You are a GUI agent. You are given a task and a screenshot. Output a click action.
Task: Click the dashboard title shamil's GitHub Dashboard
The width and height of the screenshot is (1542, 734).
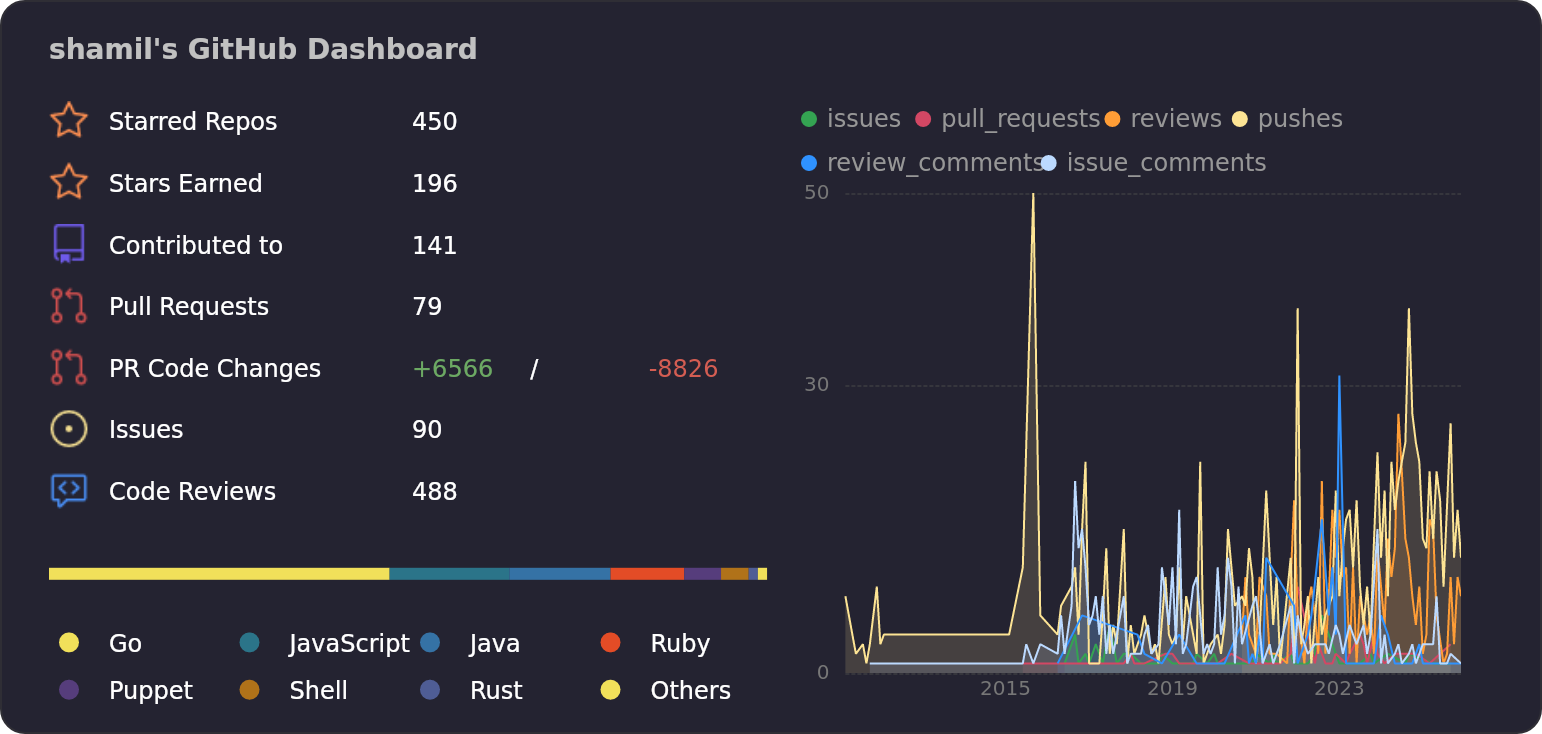[263, 48]
